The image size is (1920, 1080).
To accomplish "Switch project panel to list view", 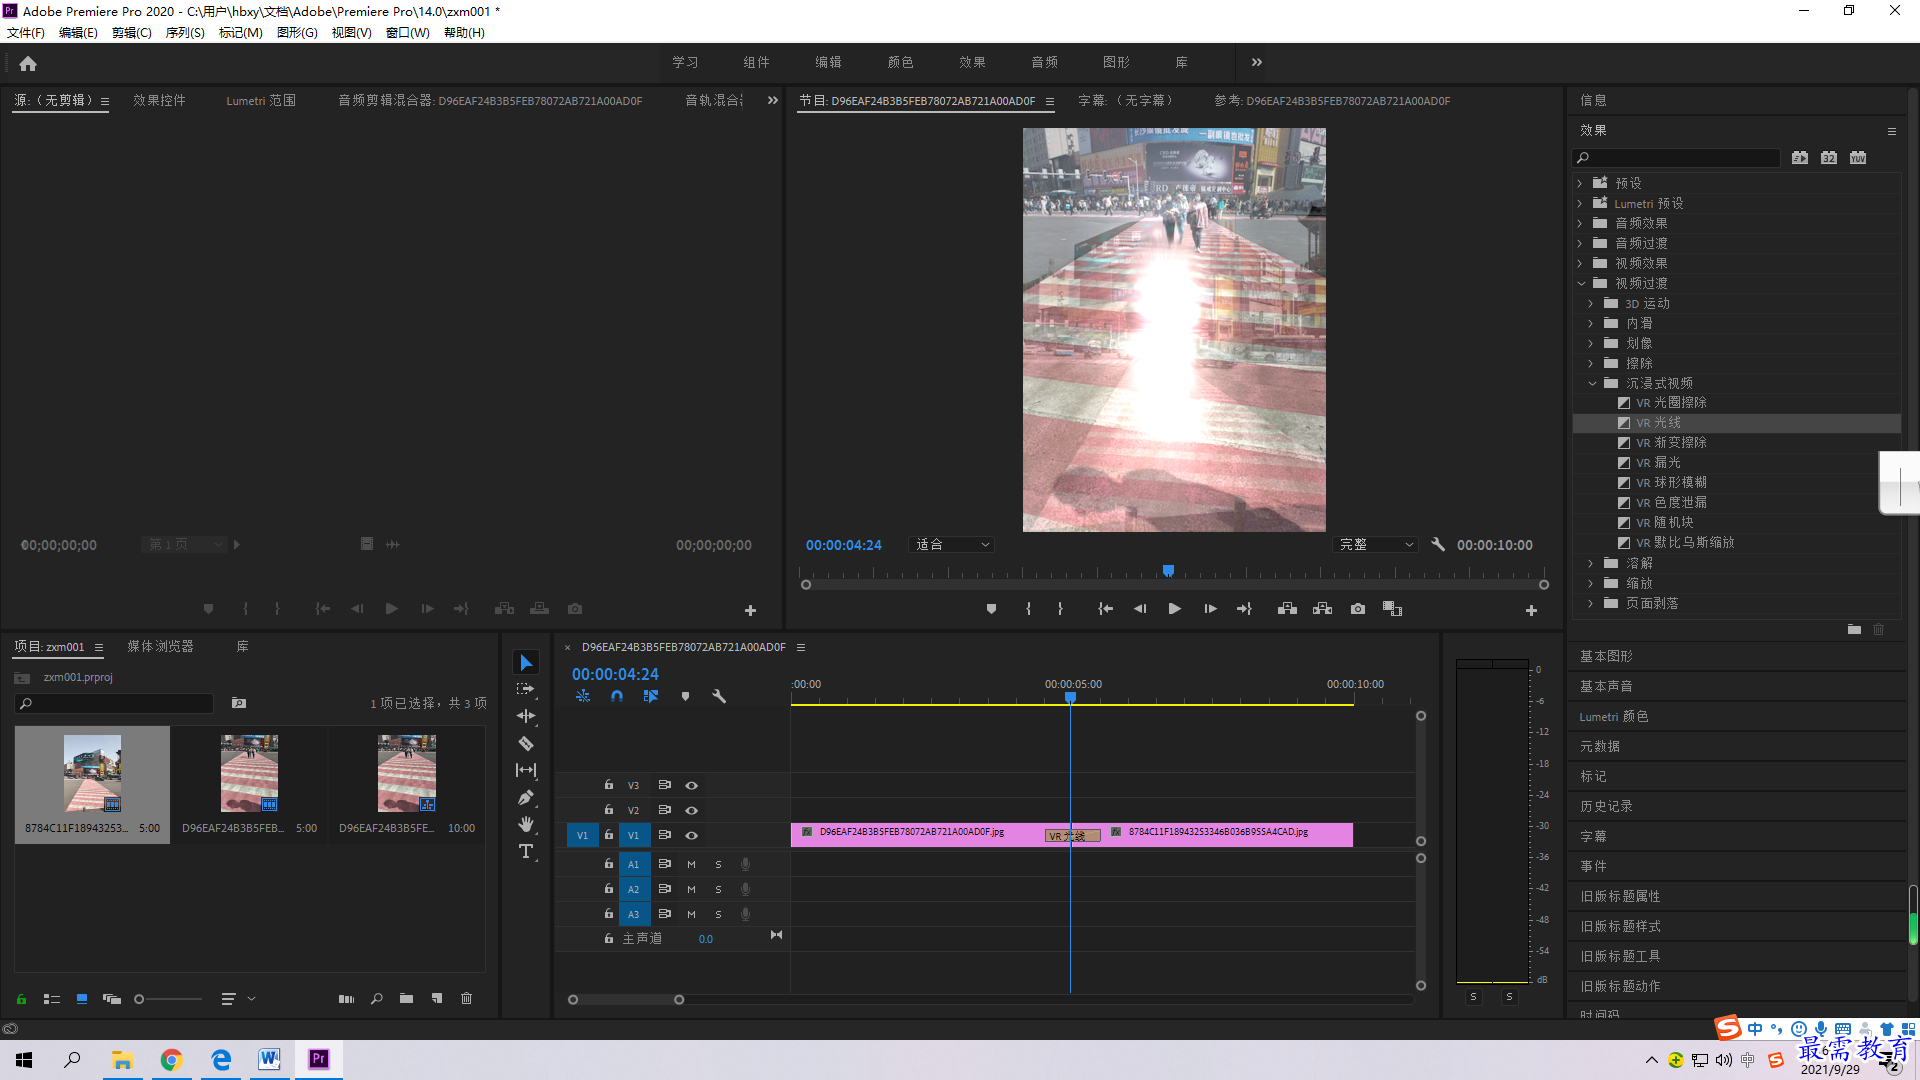I will tap(52, 998).
